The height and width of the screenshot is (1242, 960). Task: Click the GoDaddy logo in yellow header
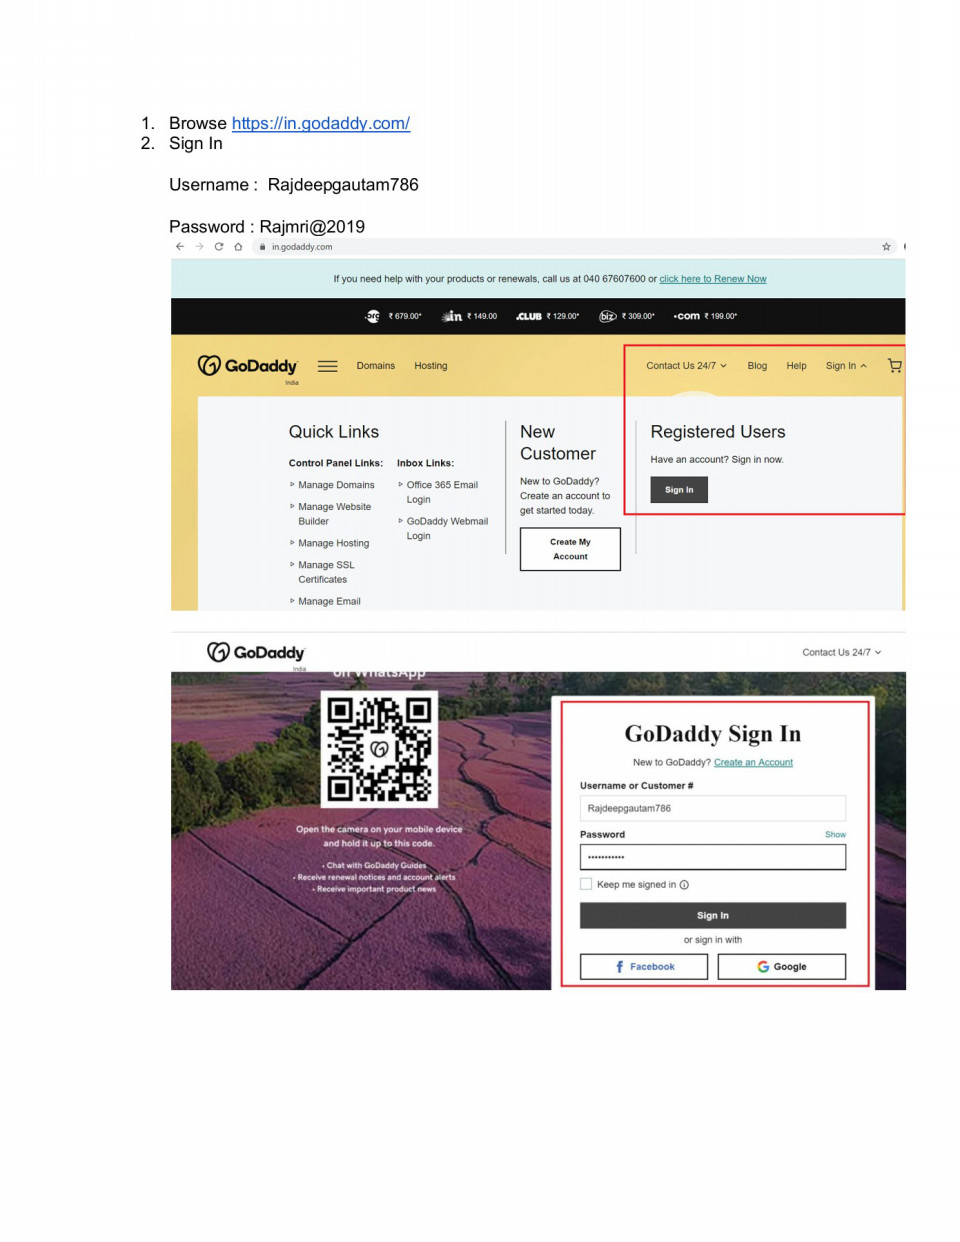[248, 367]
